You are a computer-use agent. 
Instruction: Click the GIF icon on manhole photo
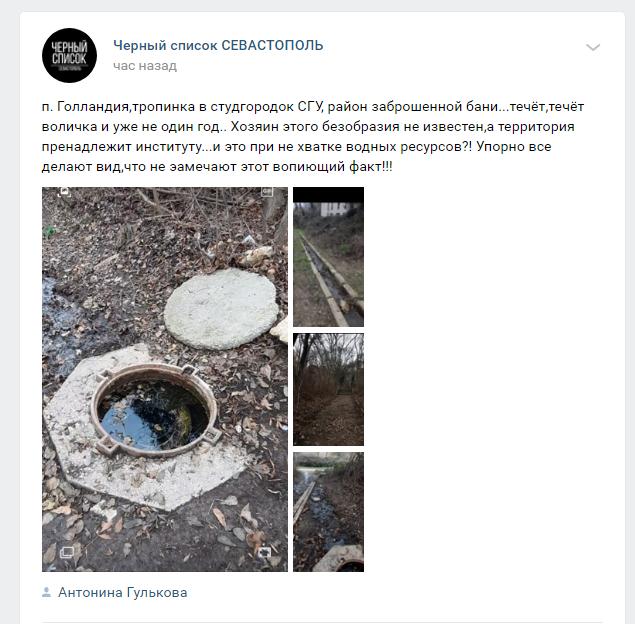pos(267,192)
